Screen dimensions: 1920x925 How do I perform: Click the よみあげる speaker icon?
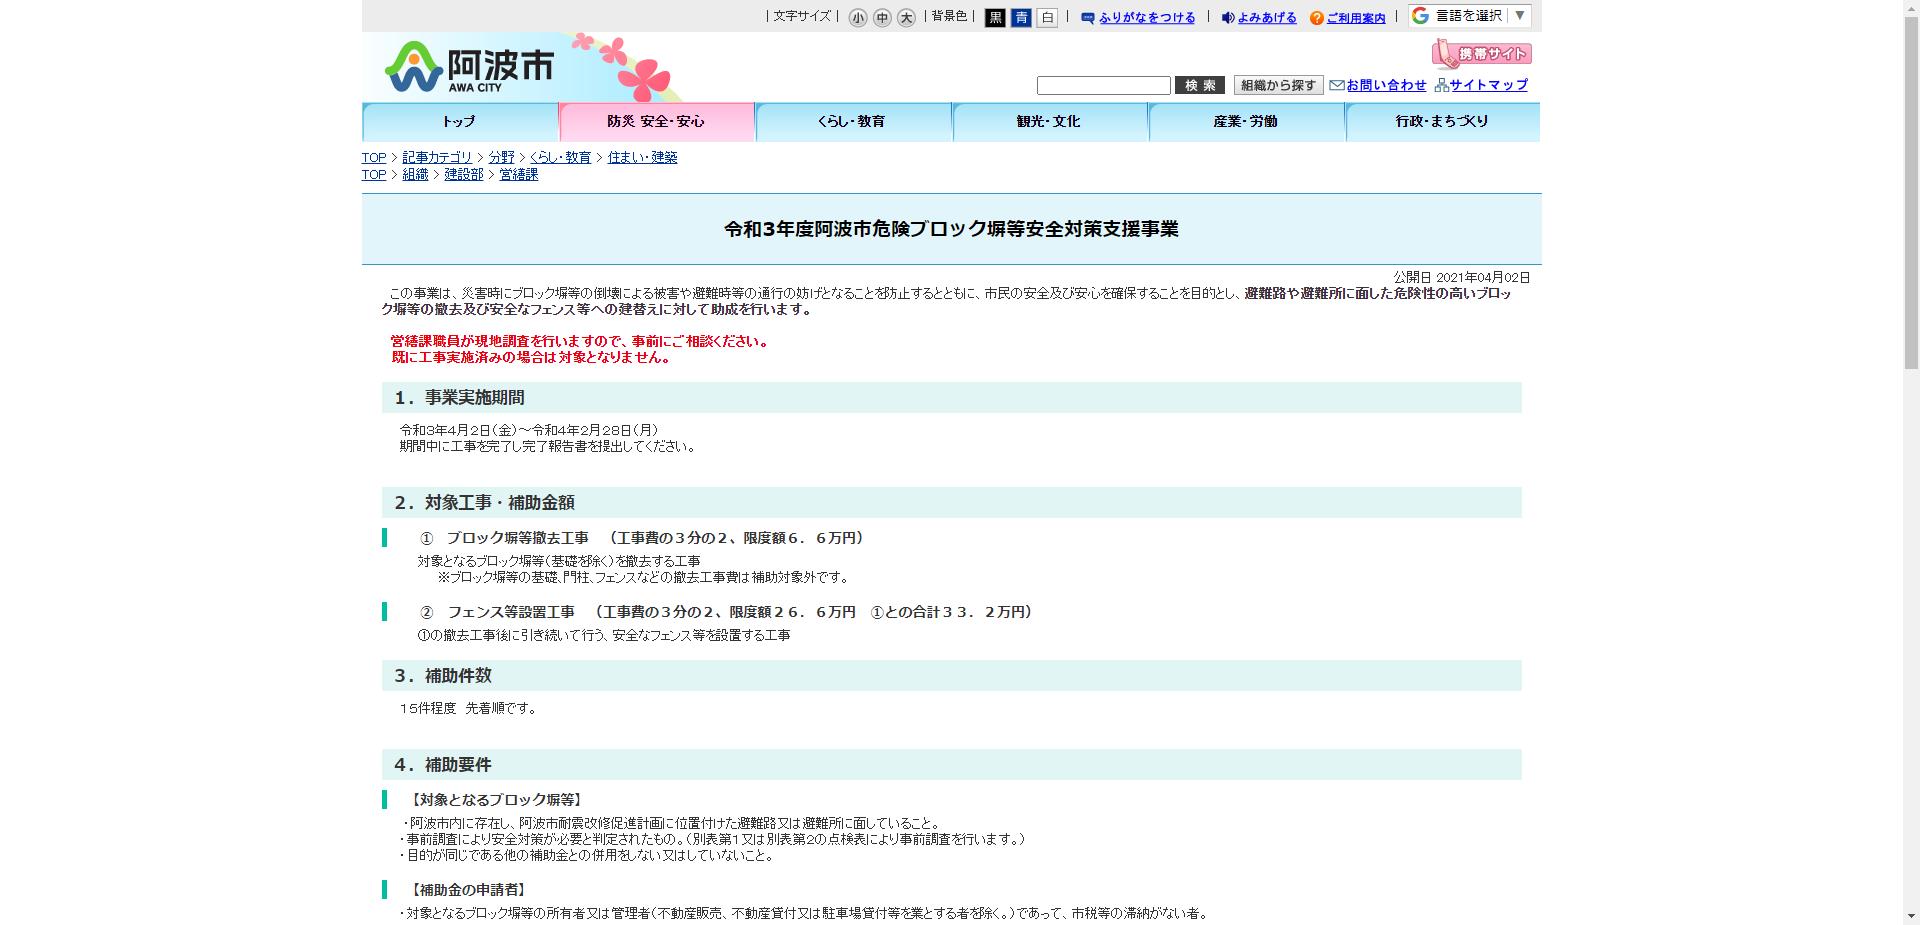[x=1228, y=17]
